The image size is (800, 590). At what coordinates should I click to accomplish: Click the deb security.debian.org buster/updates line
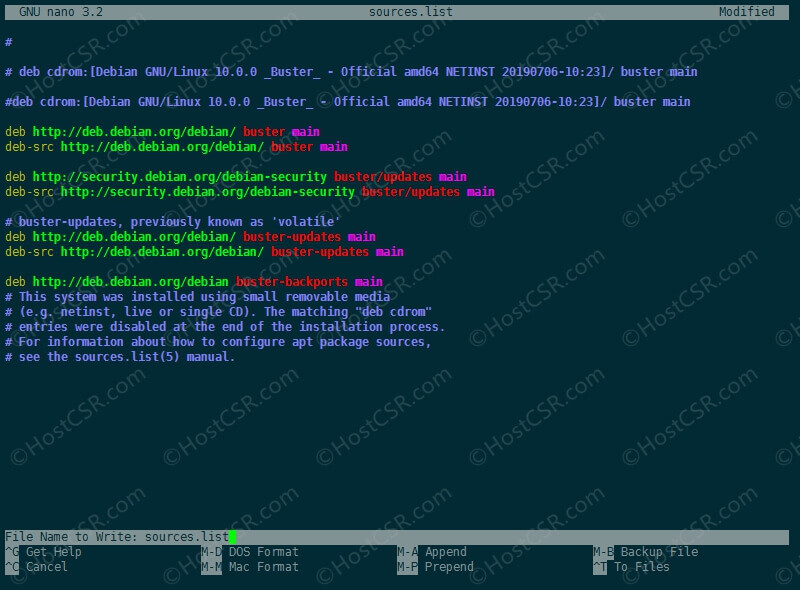click(x=236, y=177)
